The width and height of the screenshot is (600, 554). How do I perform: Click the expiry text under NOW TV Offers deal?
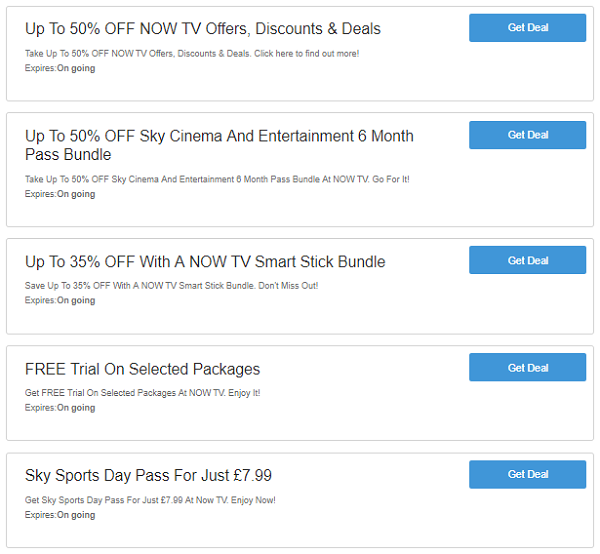pyautogui.click(x=60, y=68)
